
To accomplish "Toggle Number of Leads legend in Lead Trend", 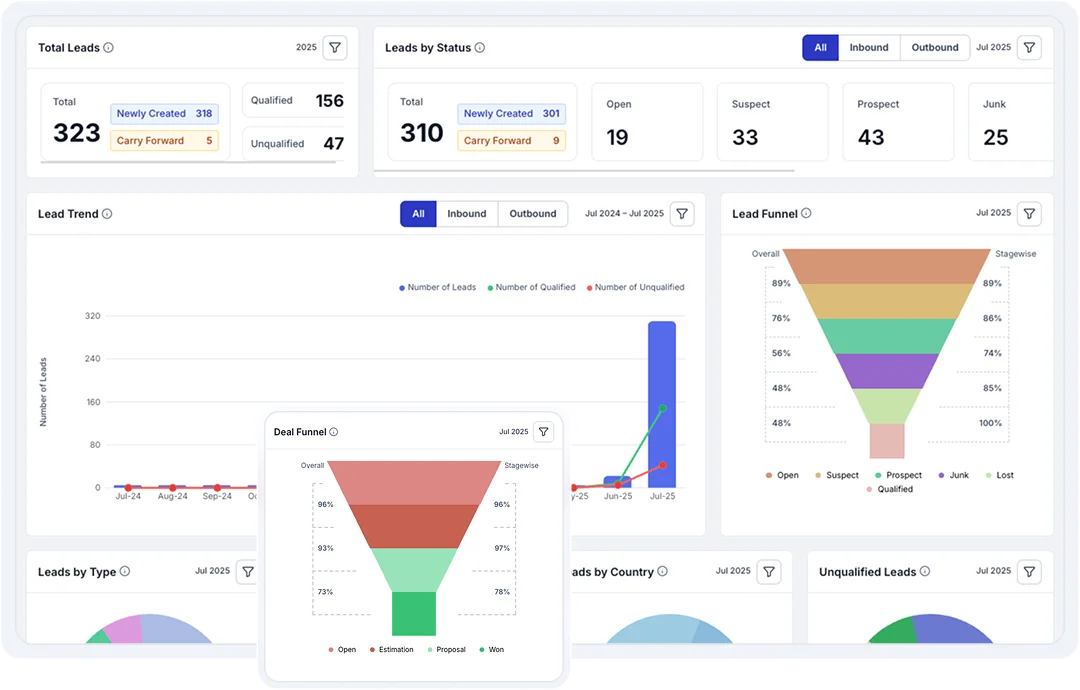I will coord(437,287).
